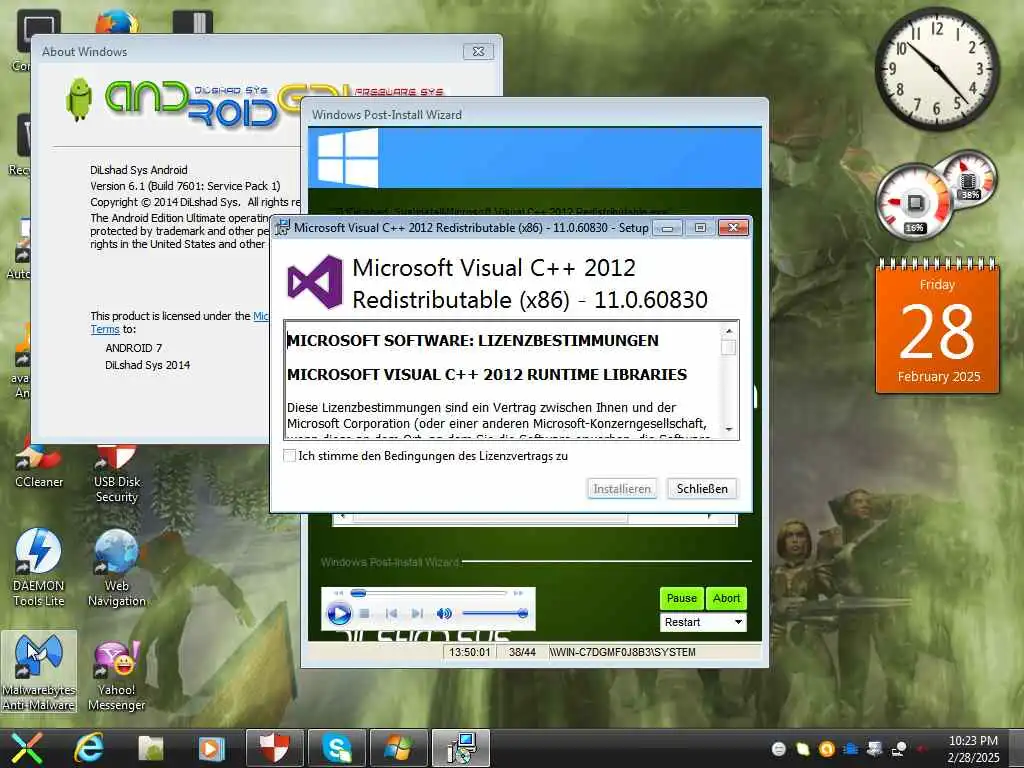Click the calendar gadget showing 28
Screen dimensions: 1024x768
(937, 327)
